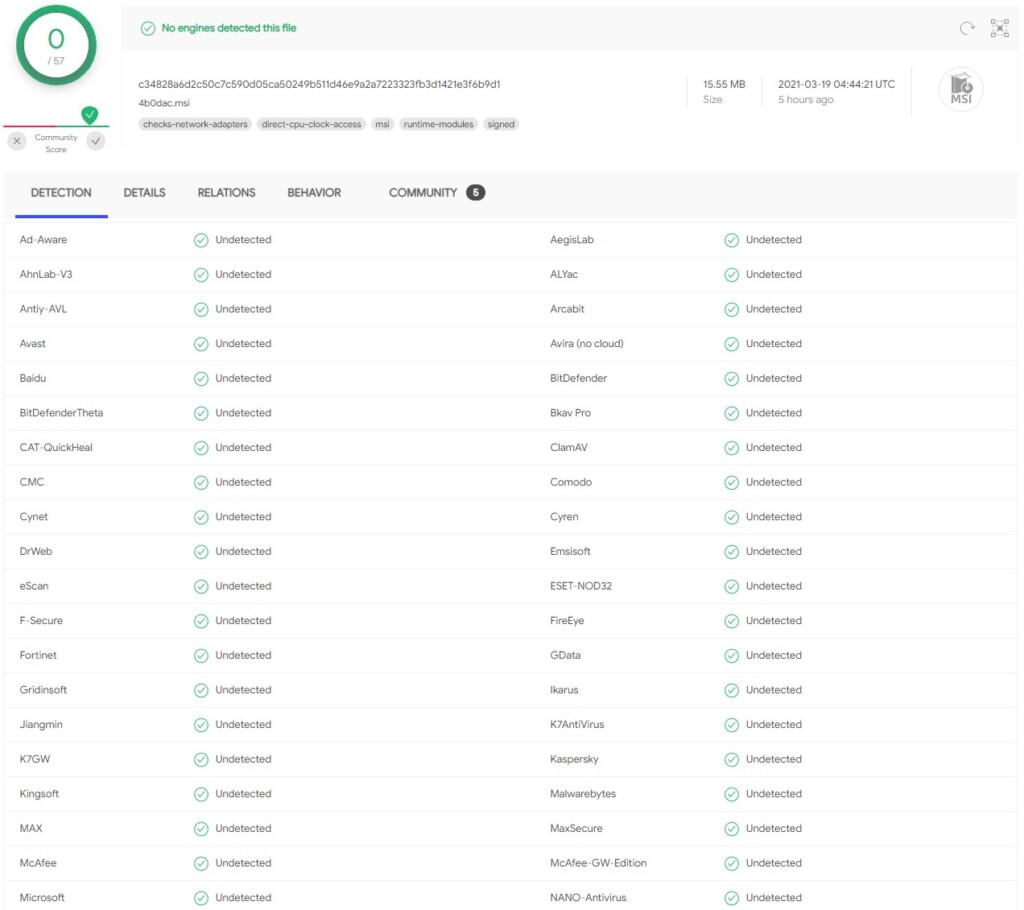The image size is (1024, 910).
Task: Click the checks-network-adapters tag
Action: pos(195,124)
